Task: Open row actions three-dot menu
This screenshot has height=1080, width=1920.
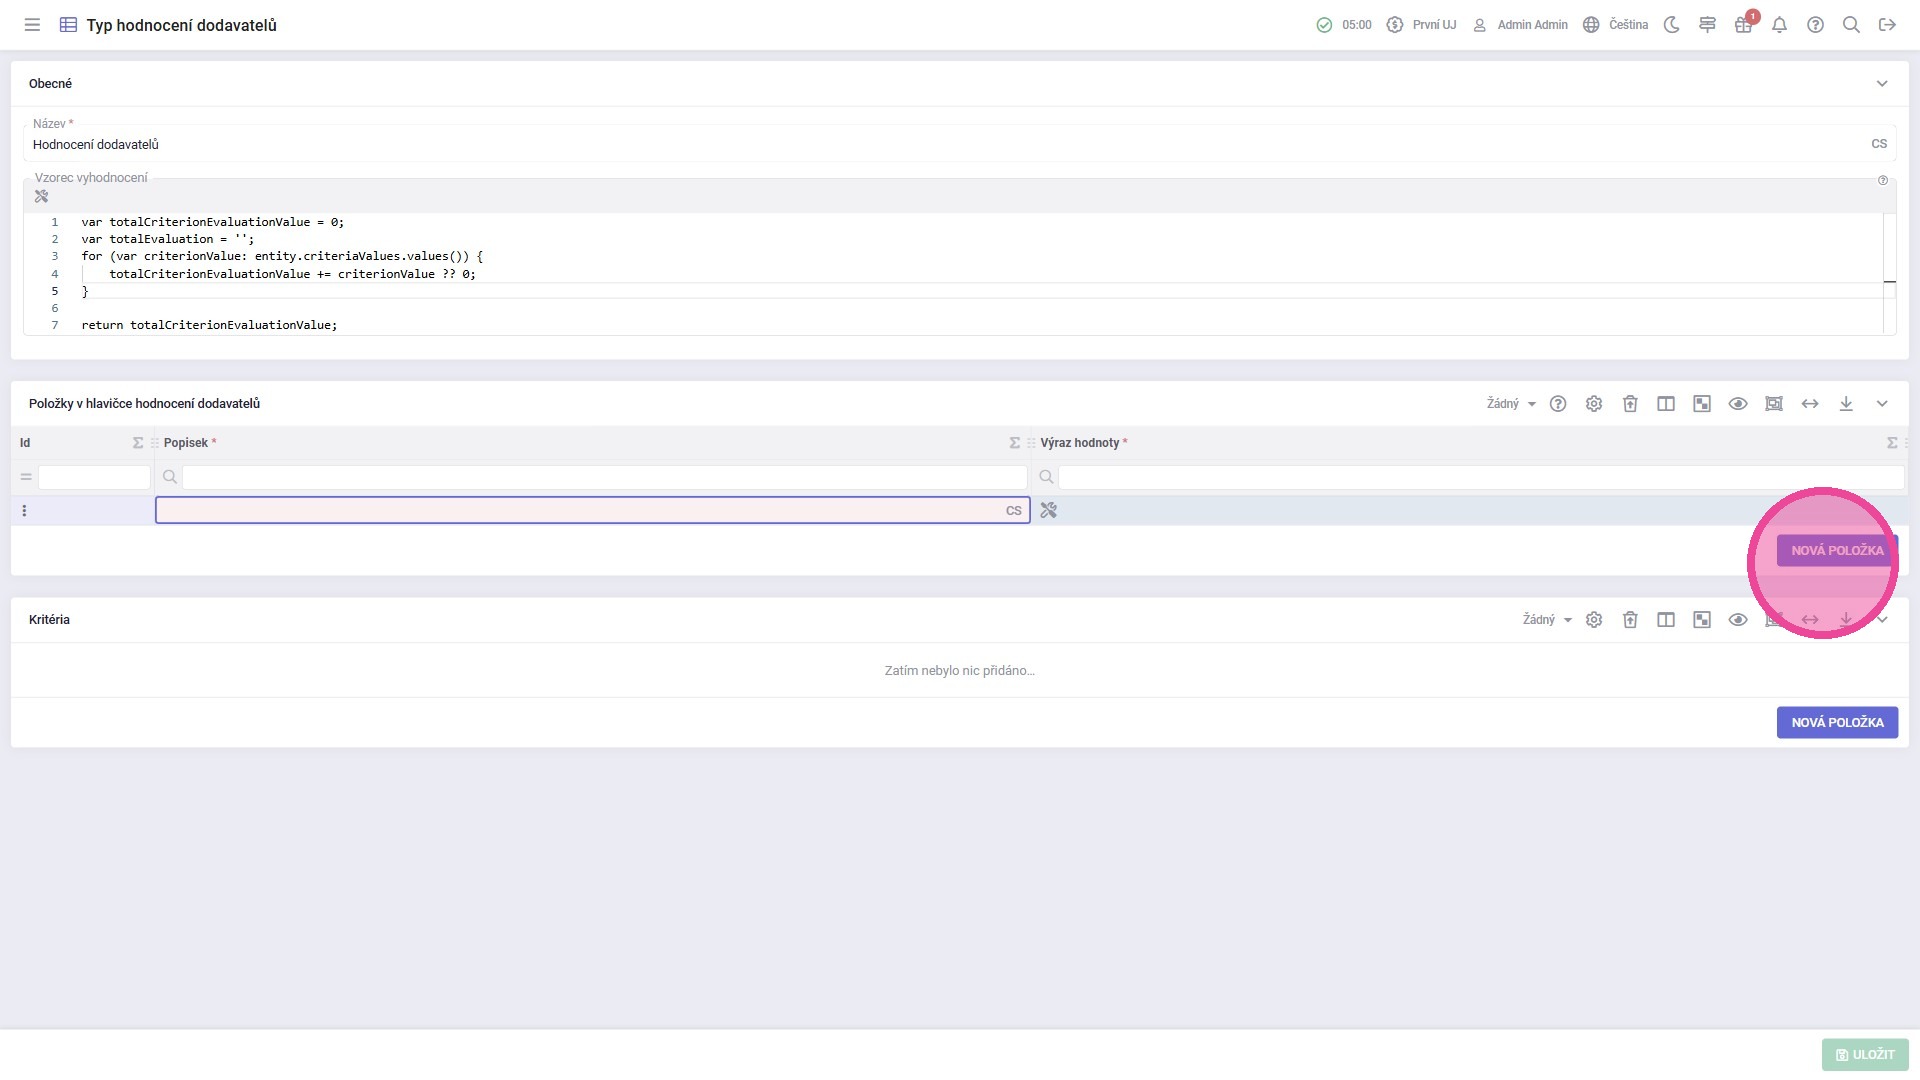Action: 24,511
